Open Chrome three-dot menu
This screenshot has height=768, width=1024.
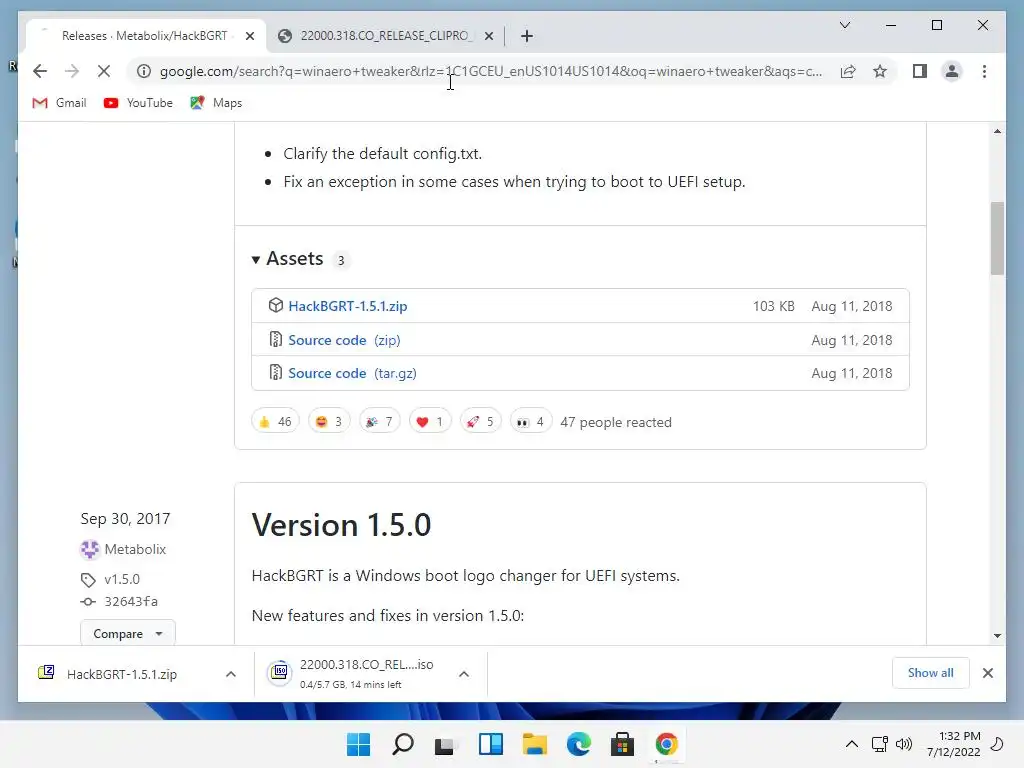click(x=984, y=71)
